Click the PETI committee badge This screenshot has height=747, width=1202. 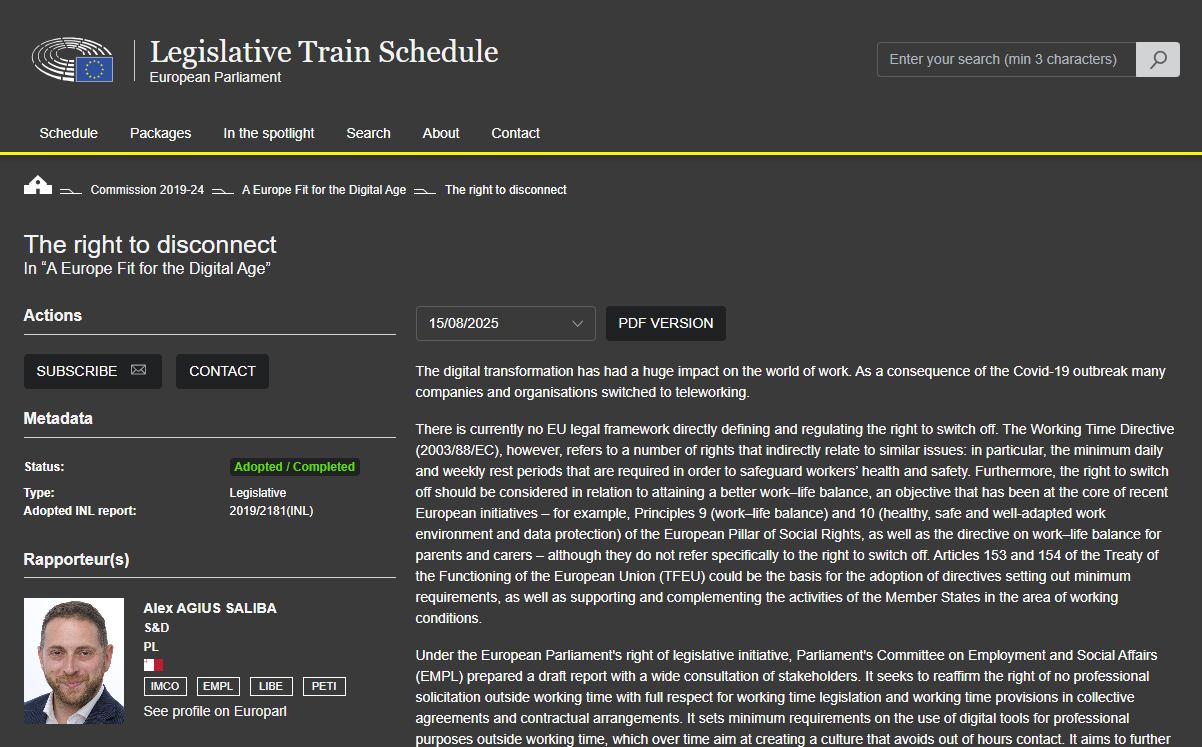[324, 686]
